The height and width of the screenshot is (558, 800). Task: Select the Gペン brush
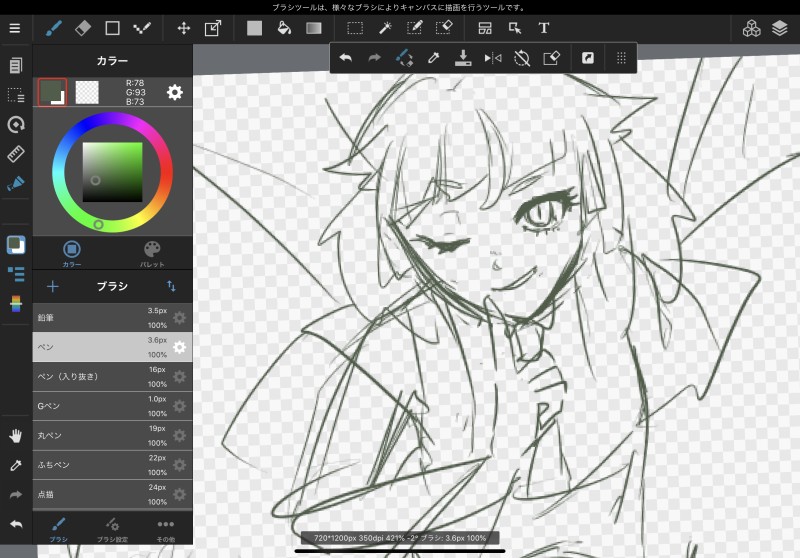point(112,406)
